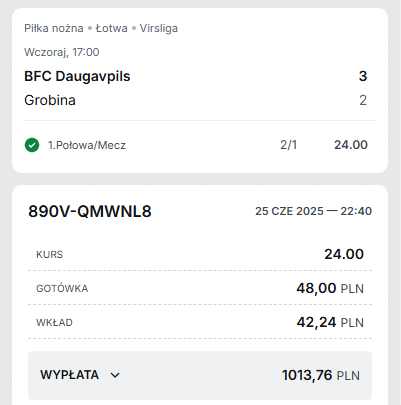Click the KURS row value 24.00
The image size is (401, 405).
(x=344, y=254)
